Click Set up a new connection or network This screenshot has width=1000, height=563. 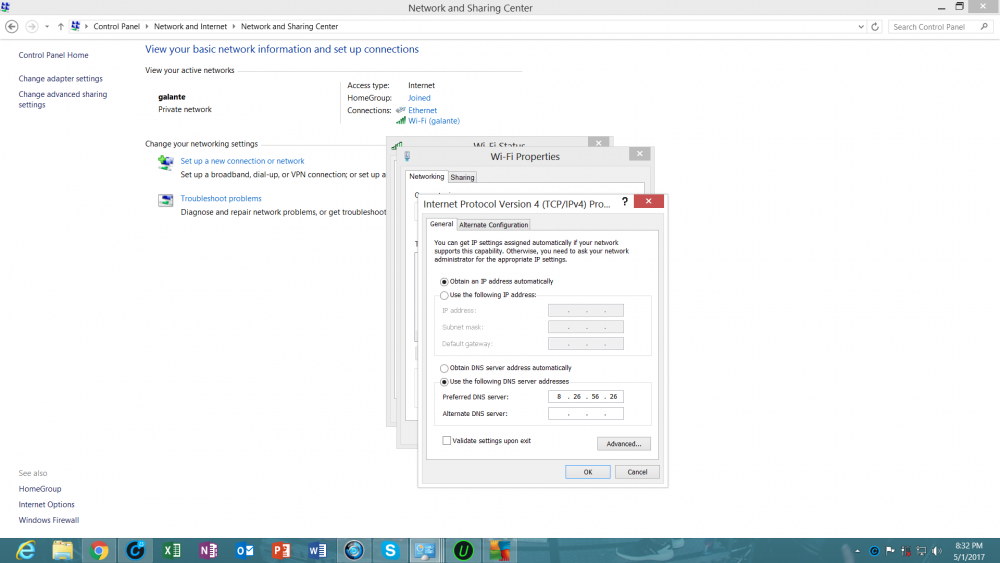point(242,161)
